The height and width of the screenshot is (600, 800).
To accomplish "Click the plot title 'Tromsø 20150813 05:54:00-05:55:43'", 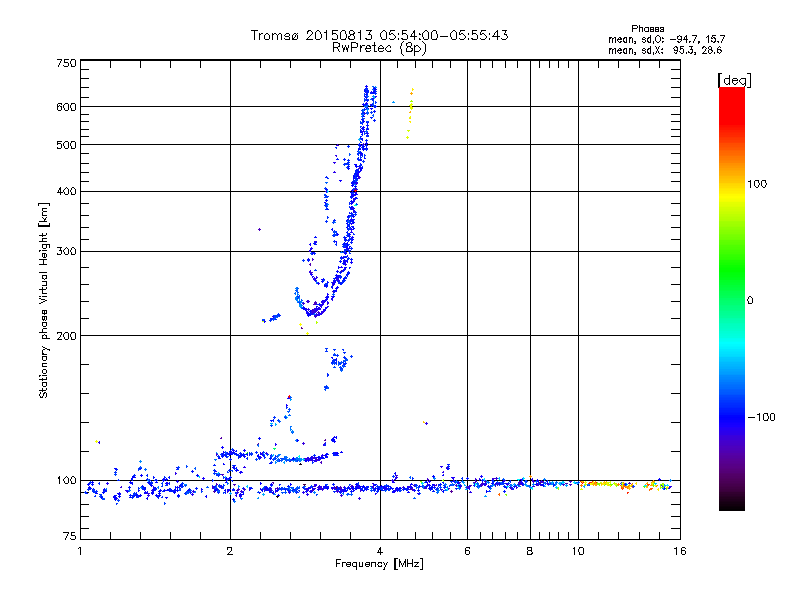I will tap(379, 35).
